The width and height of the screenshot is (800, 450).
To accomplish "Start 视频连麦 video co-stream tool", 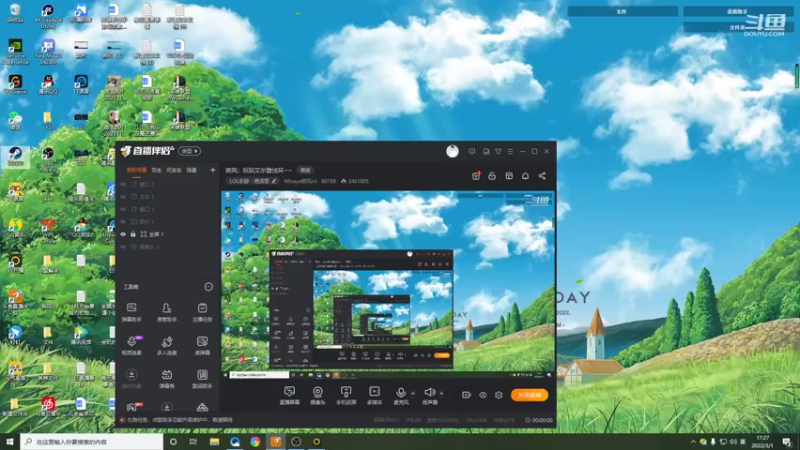I will coord(132,345).
